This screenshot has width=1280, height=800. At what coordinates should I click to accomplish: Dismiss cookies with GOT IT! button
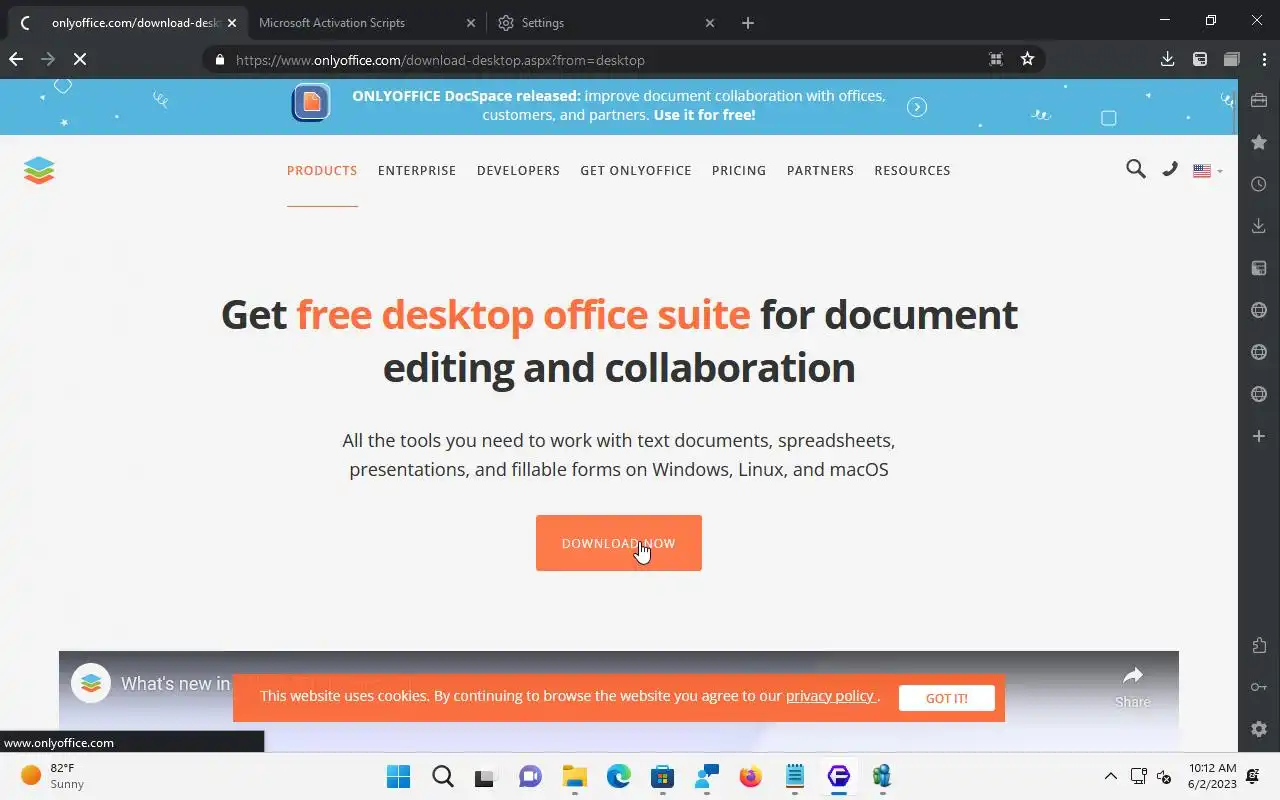pos(946,698)
